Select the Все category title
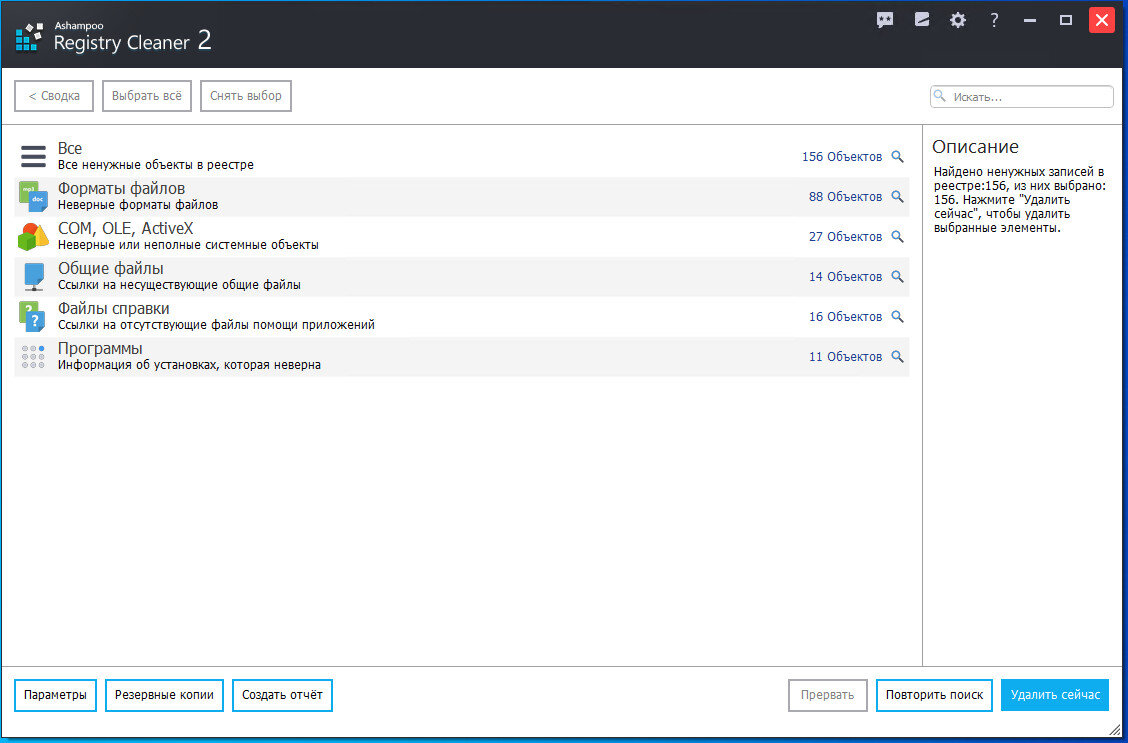The height and width of the screenshot is (743, 1128). click(x=70, y=148)
